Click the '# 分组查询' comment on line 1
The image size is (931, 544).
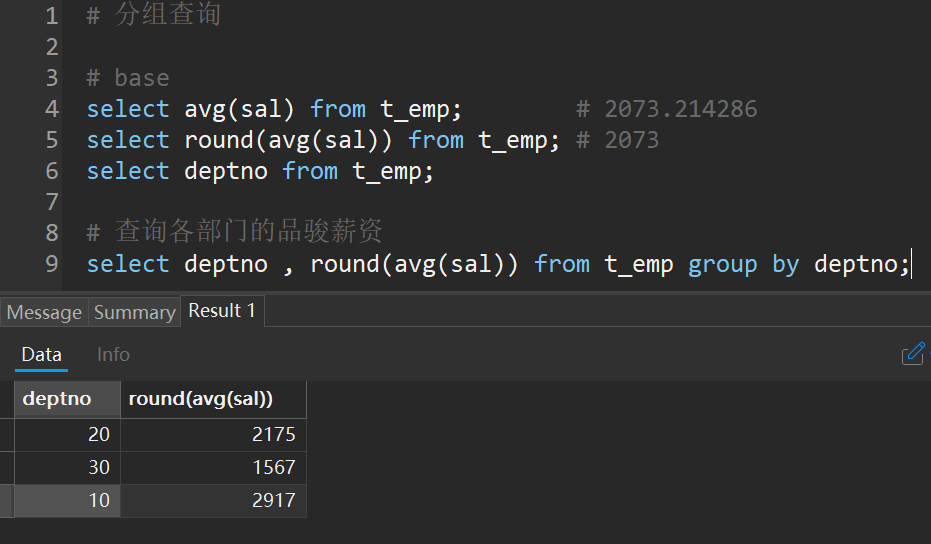click(x=153, y=15)
